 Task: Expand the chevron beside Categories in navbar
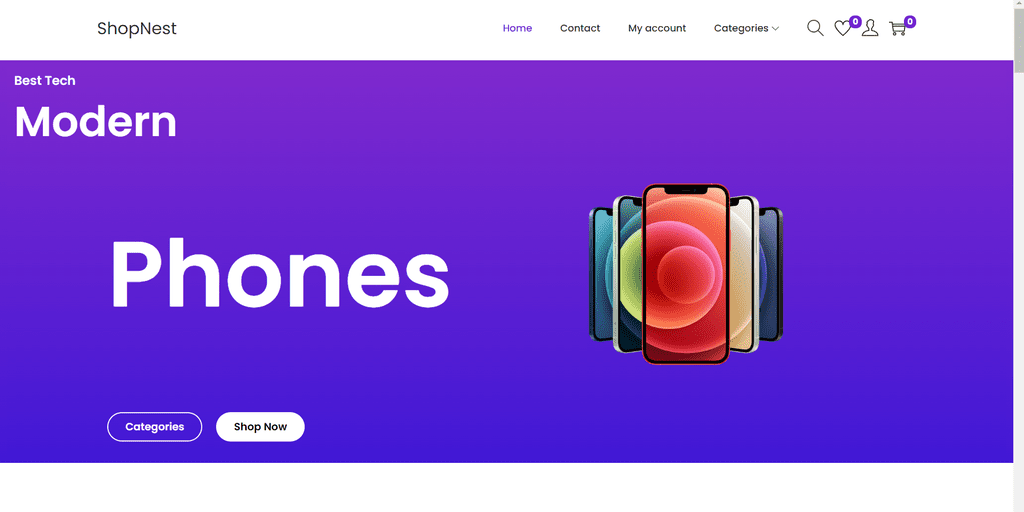pyautogui.click(x=775, y=29)
